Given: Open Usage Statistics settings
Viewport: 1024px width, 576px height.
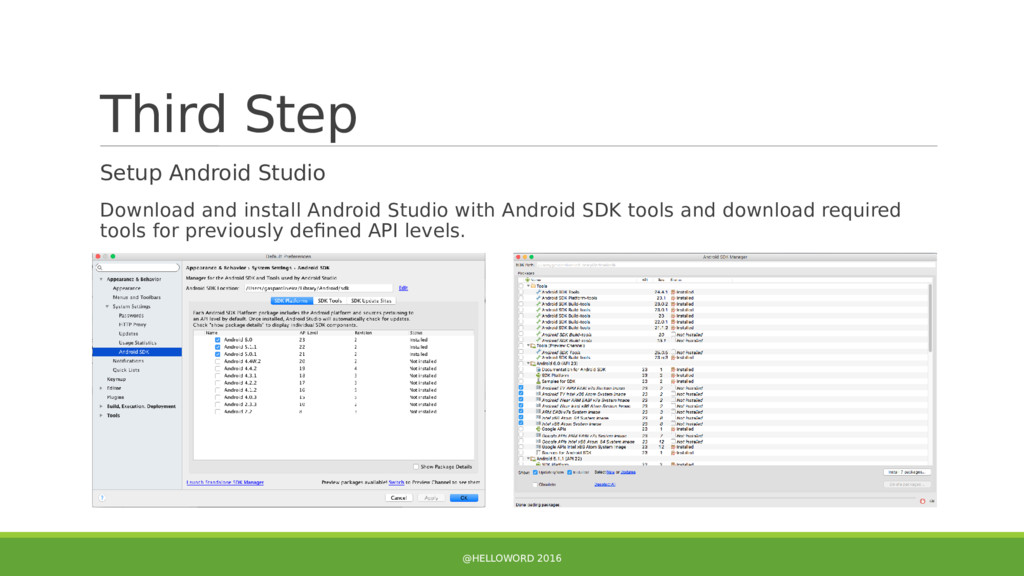Looking at the screenshot, I should pos(137,343).
